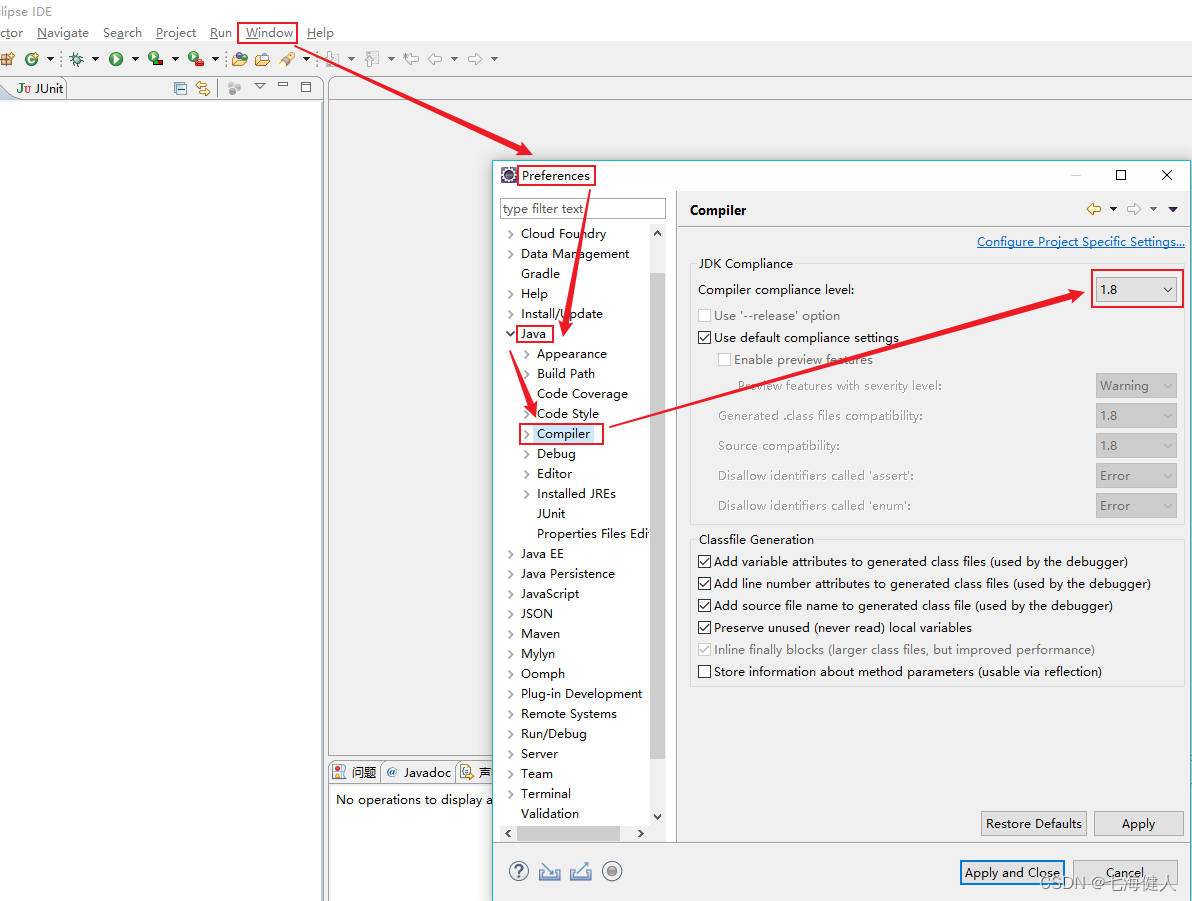Toggle Preserve unused local variables checkbox
Screen dimensions: 1192x901
click(705, 628)
